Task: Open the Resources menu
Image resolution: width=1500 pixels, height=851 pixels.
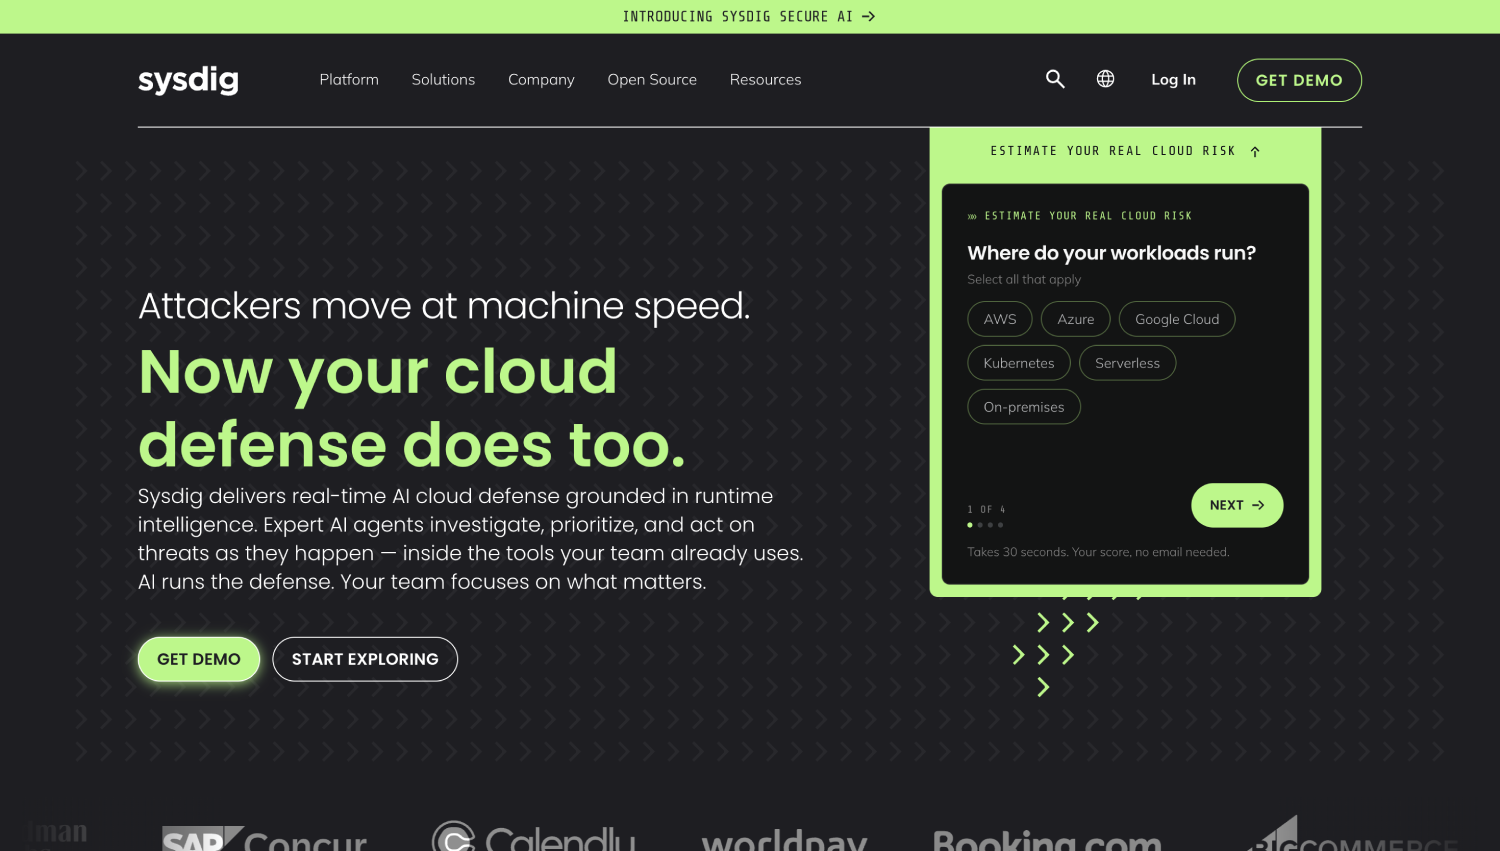Action: coord(765,80)
